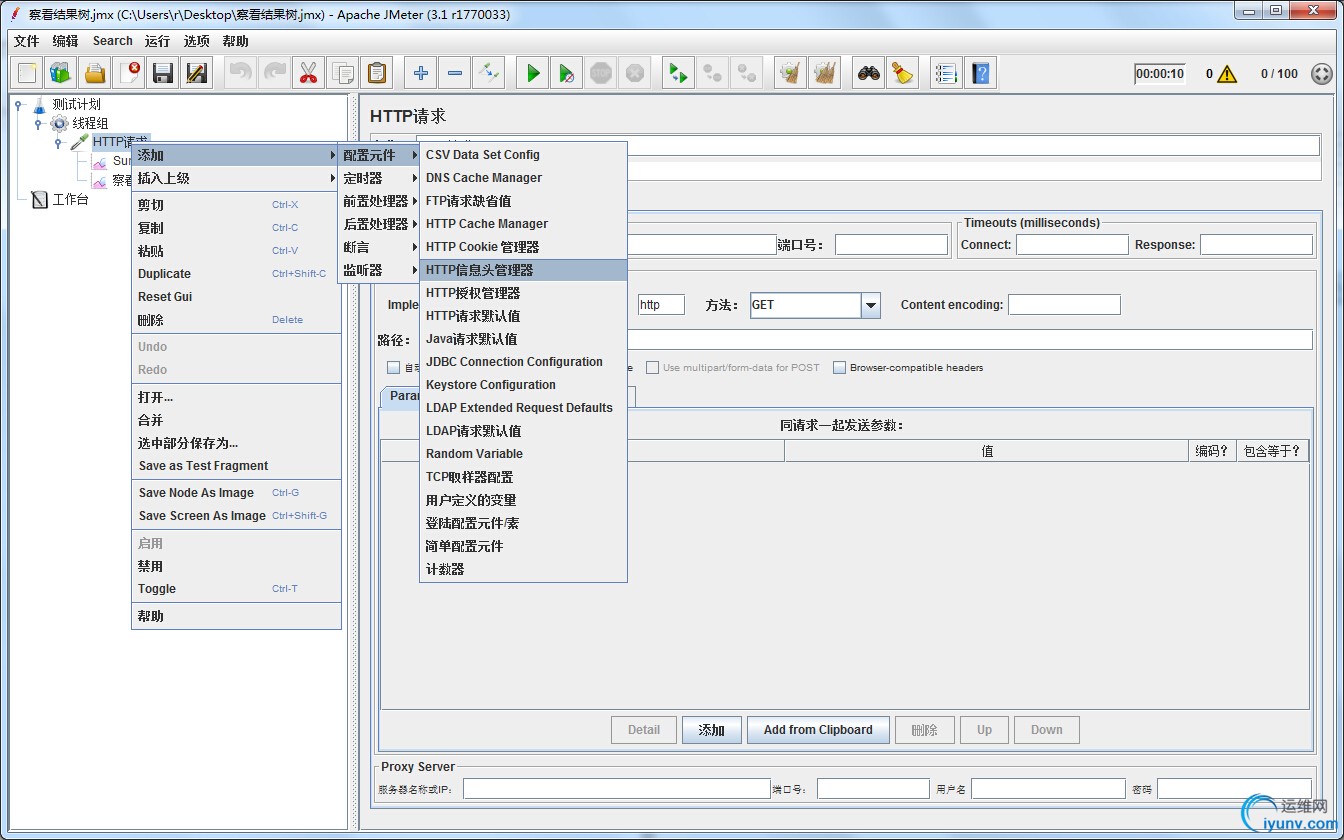Open the Search menu
The image size is (1344, 840).
coord(113,41)
